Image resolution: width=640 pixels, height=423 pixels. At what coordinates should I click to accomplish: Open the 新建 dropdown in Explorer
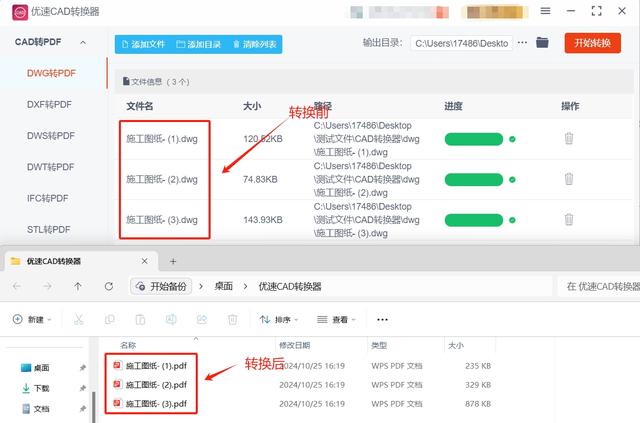click(32, 320)
